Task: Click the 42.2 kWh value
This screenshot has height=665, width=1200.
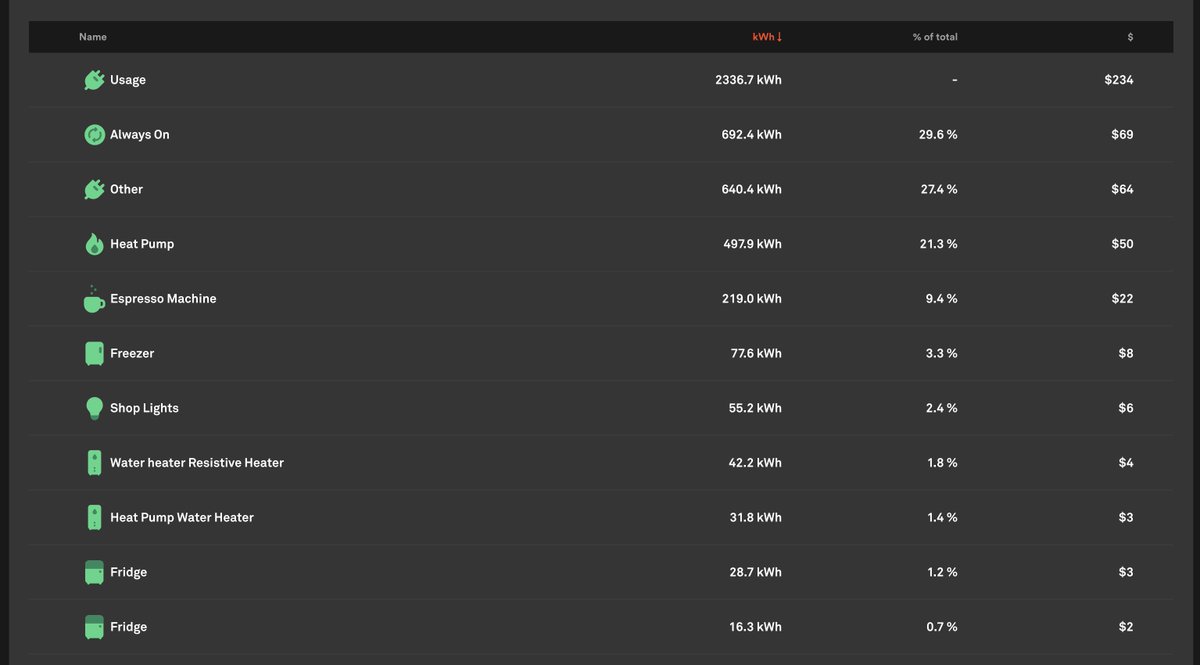Action: (x=756, y=463)
